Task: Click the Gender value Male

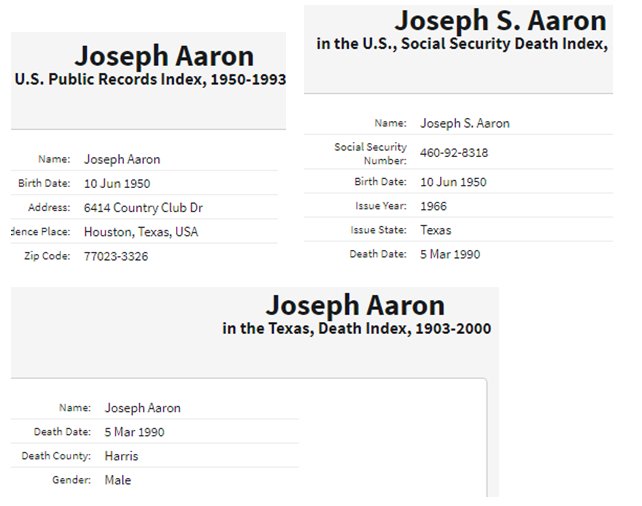Action: click(118, 480)
